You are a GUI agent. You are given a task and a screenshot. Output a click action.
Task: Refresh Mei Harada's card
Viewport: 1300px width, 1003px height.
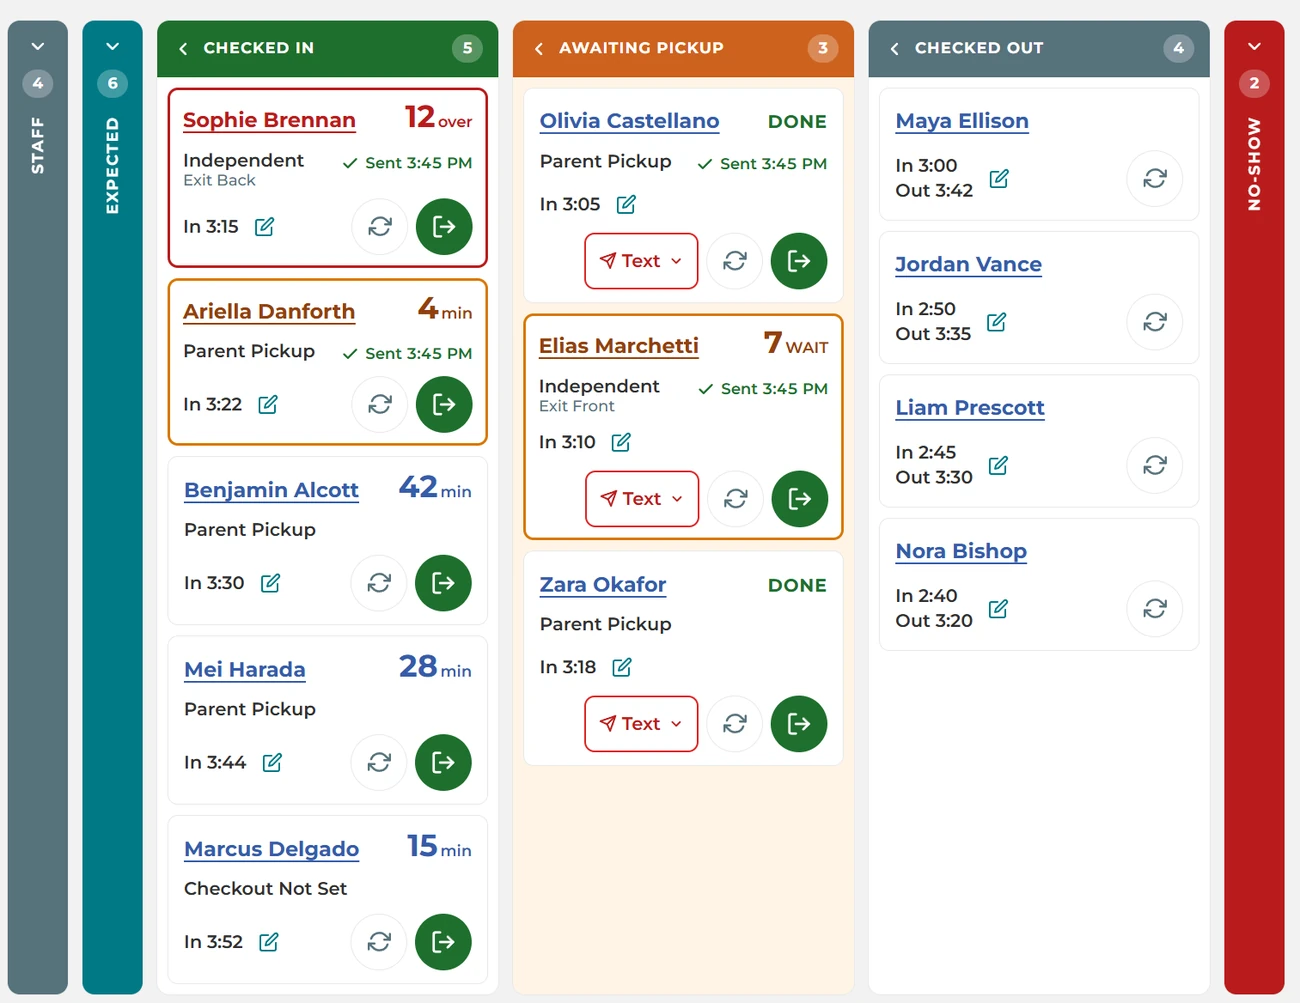coord(379,762)
